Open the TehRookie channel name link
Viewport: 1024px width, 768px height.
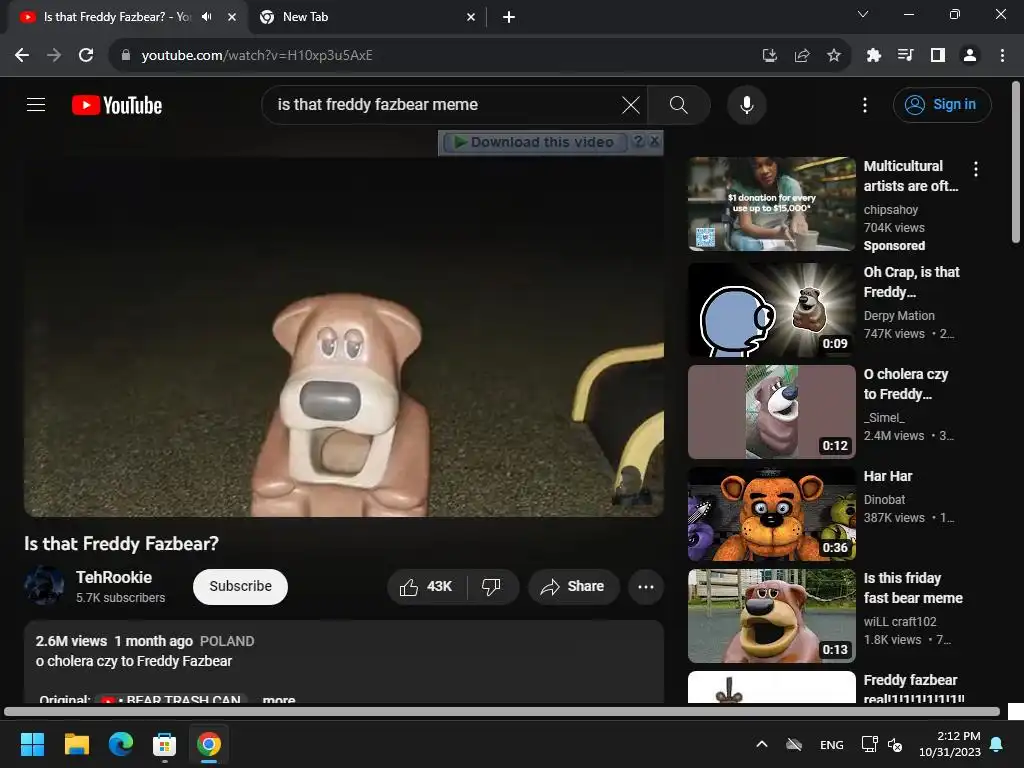[x=114, y=577]
